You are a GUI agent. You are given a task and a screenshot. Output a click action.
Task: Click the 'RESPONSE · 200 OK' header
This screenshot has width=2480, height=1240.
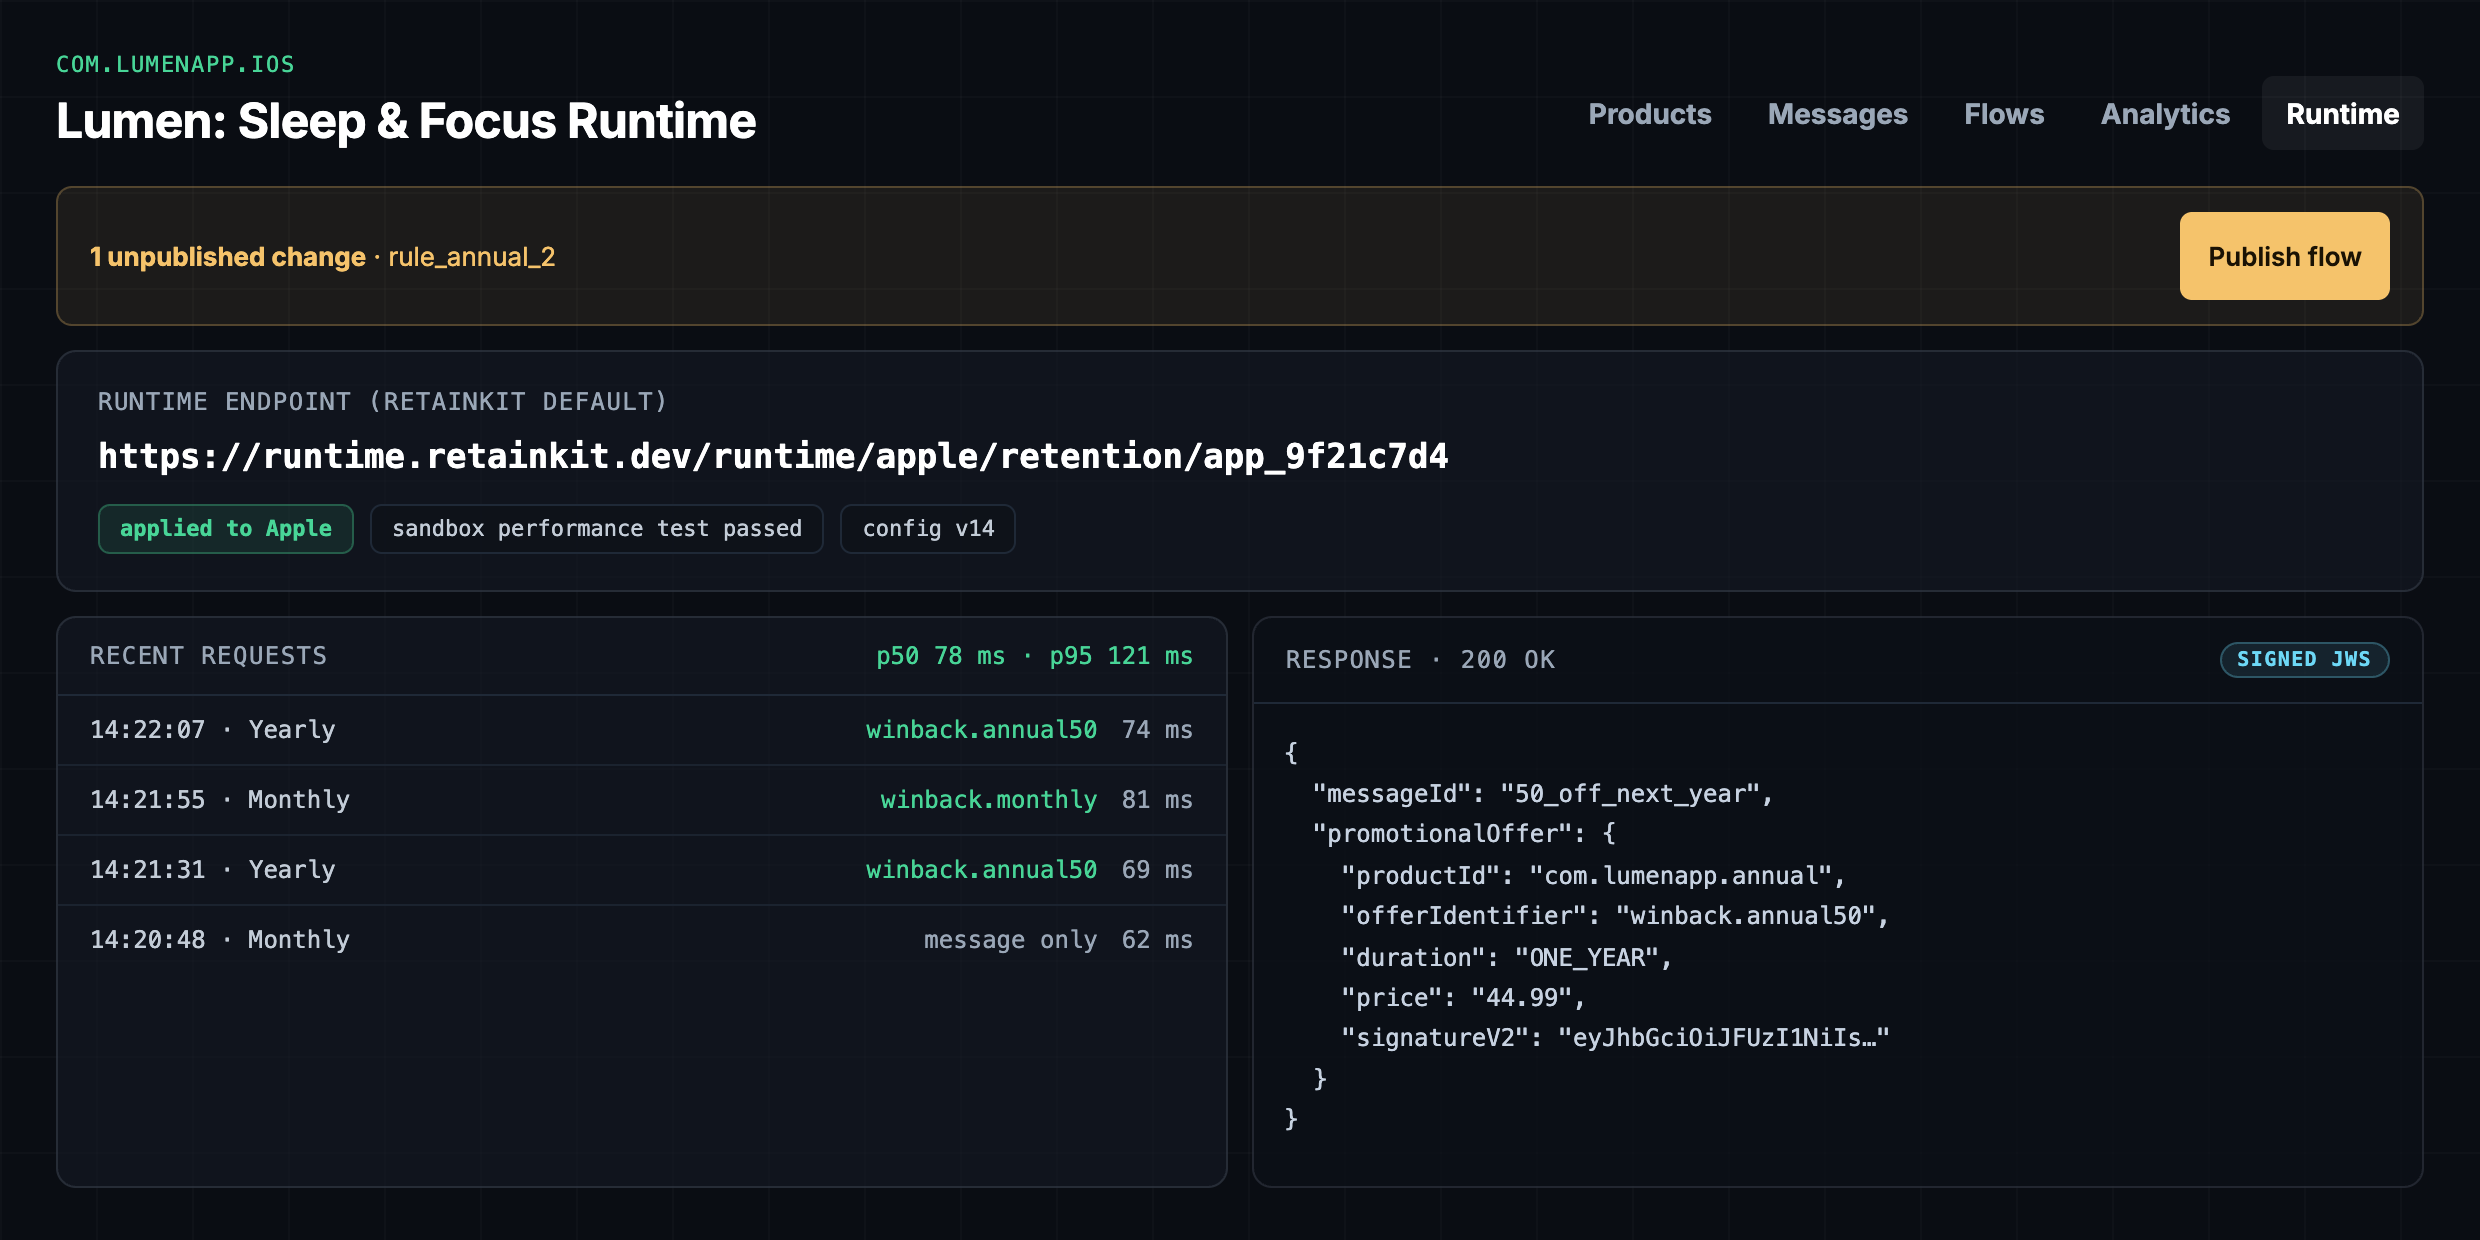pyautogui.click(x=1420, y=660)
